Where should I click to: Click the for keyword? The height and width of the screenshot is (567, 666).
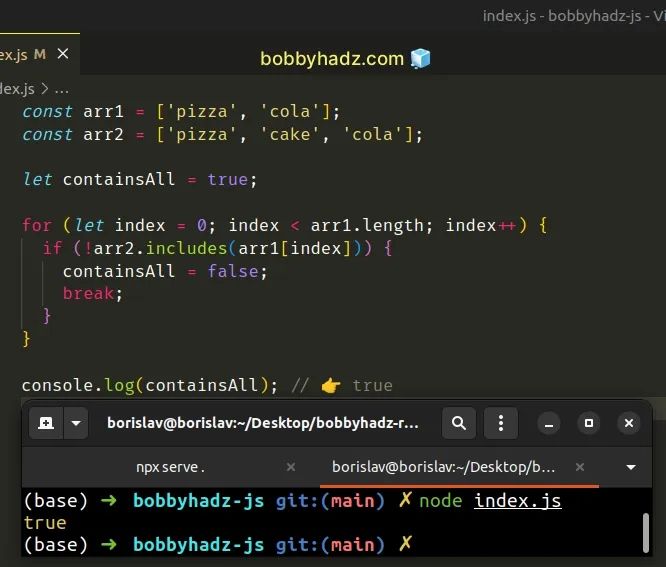pyautogui.click(x=37, y=225)
